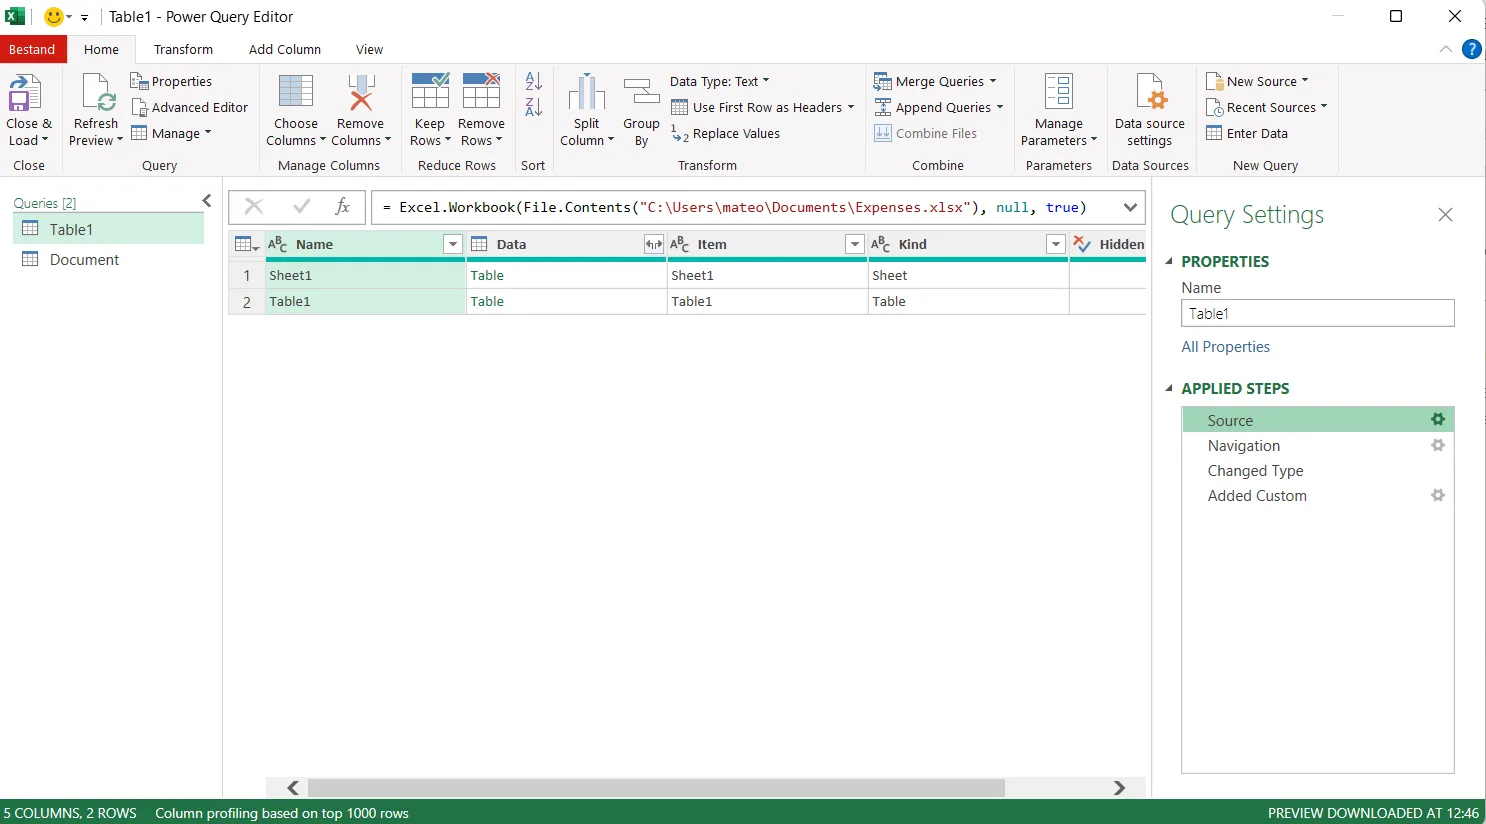Click the All Properties link

(1225, 346)
